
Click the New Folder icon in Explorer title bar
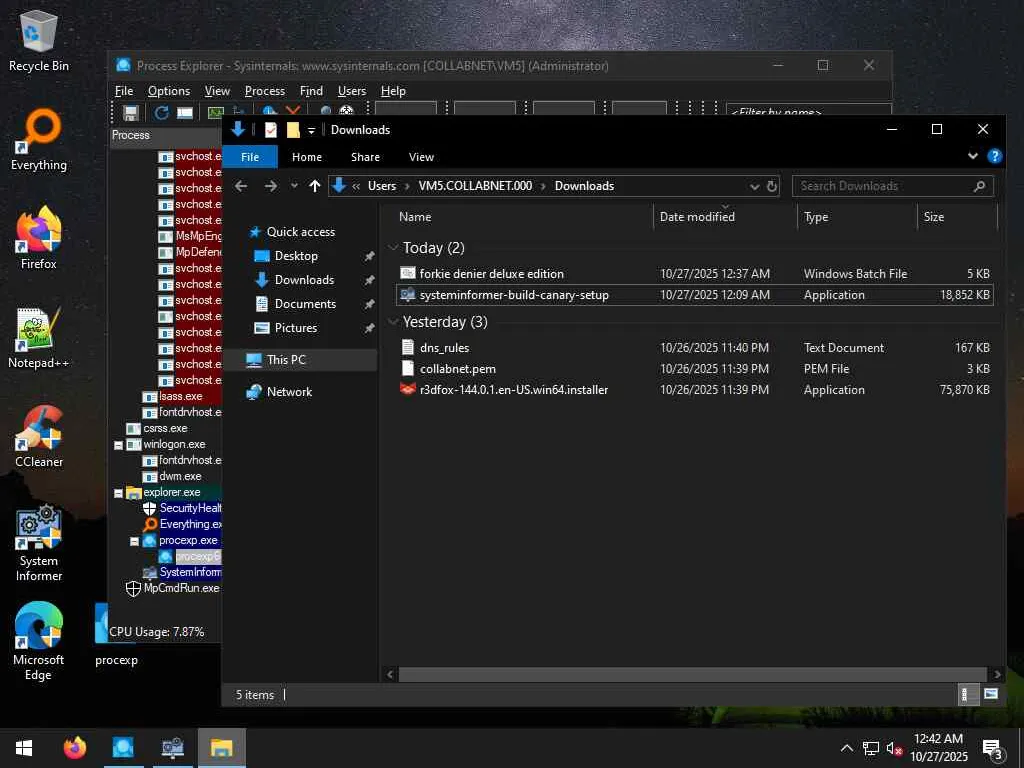tap(293, 130)
